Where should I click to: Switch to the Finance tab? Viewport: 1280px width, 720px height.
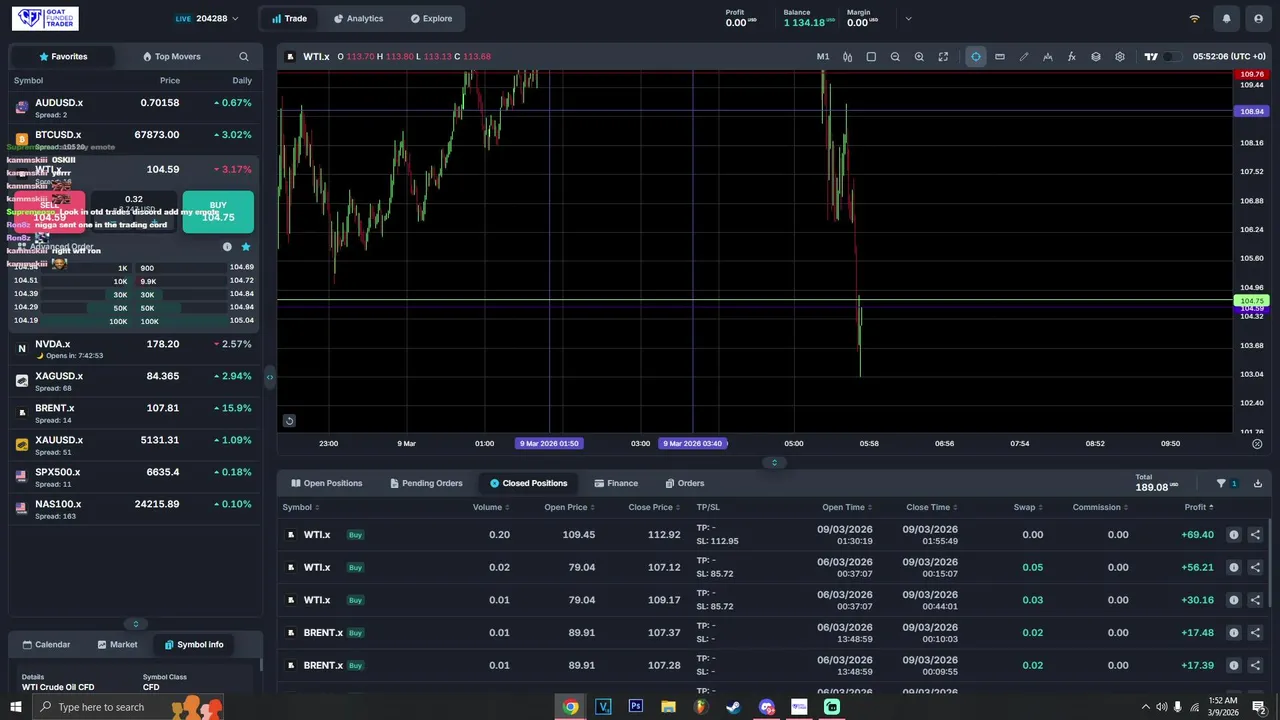[616, 483]
